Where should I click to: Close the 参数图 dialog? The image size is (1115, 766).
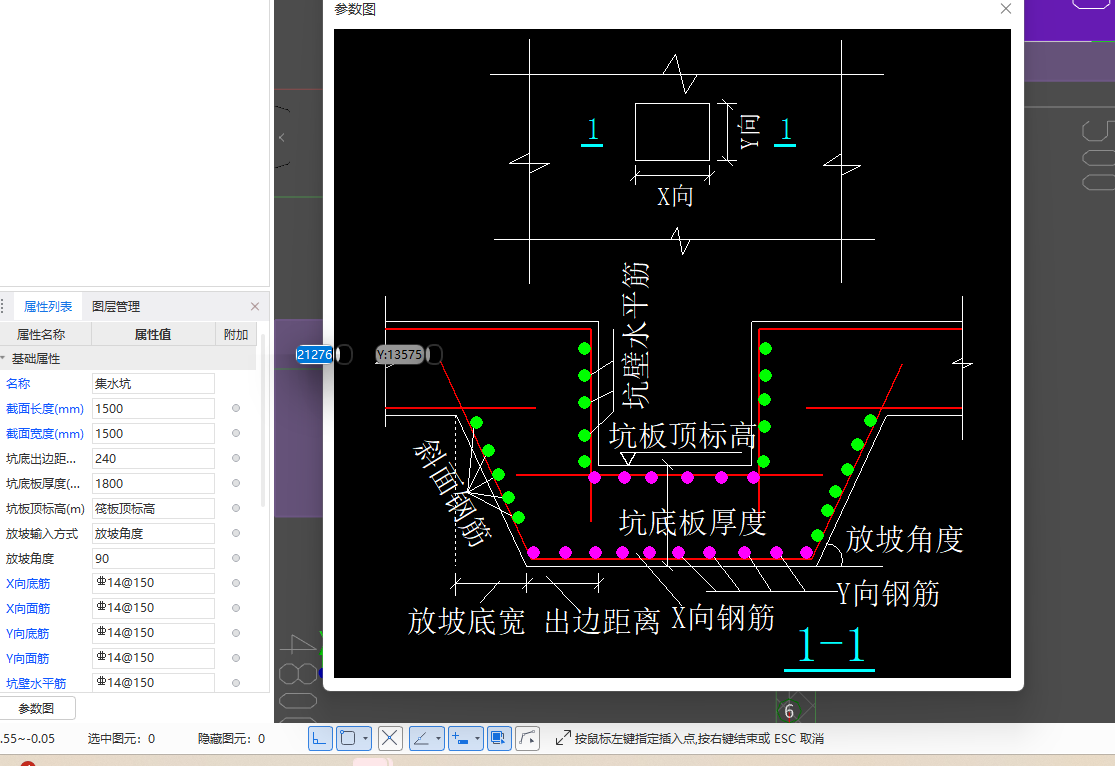1005,9
